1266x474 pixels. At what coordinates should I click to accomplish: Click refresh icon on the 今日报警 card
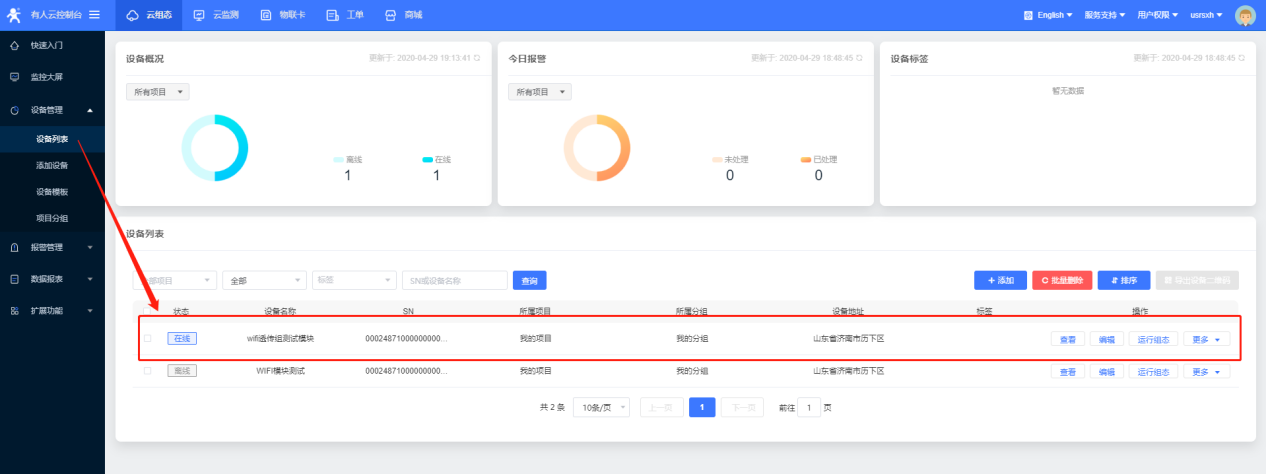[859, 58]
